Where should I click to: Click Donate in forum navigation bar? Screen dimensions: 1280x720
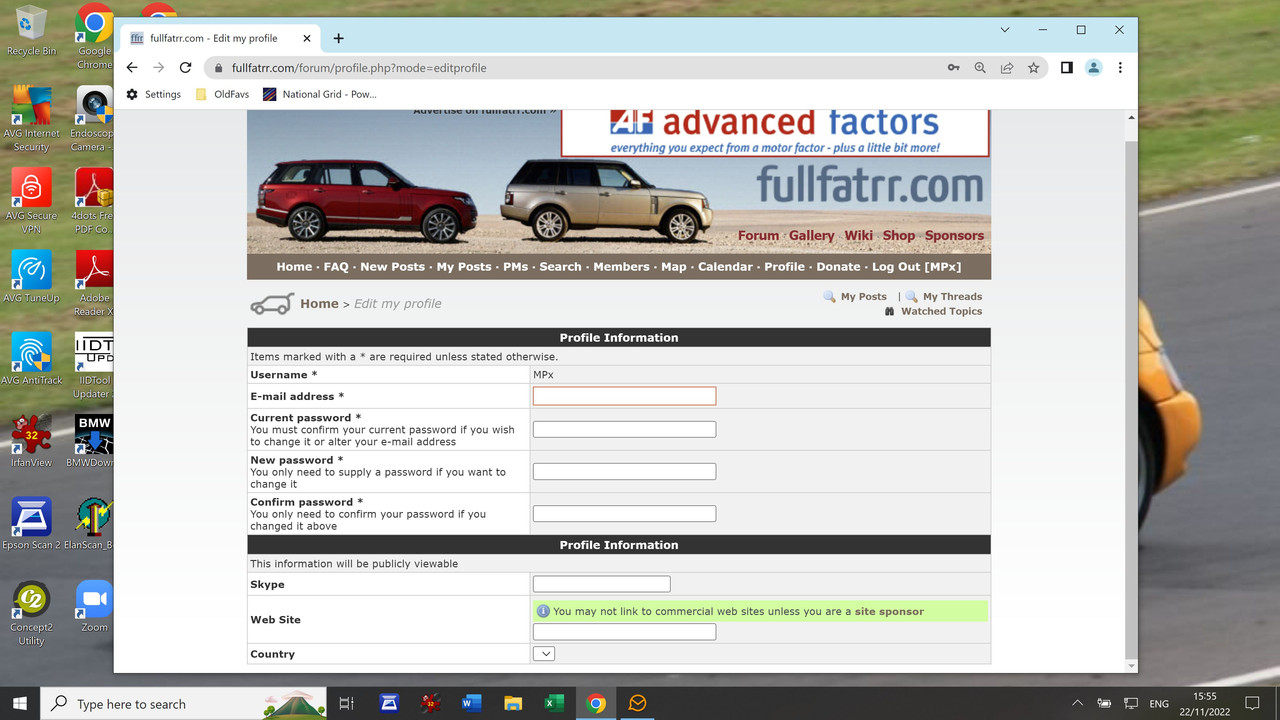(x=838, y=267)
